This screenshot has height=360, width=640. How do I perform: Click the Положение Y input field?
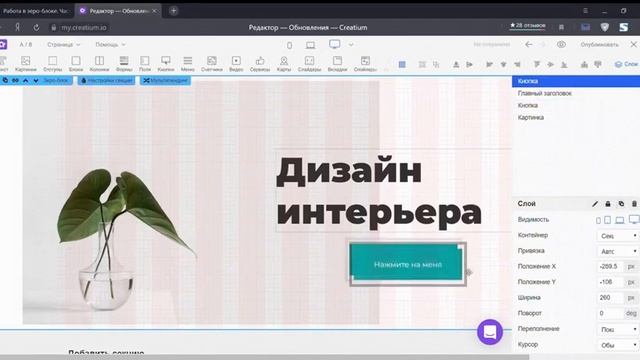[x=611, y=282]
